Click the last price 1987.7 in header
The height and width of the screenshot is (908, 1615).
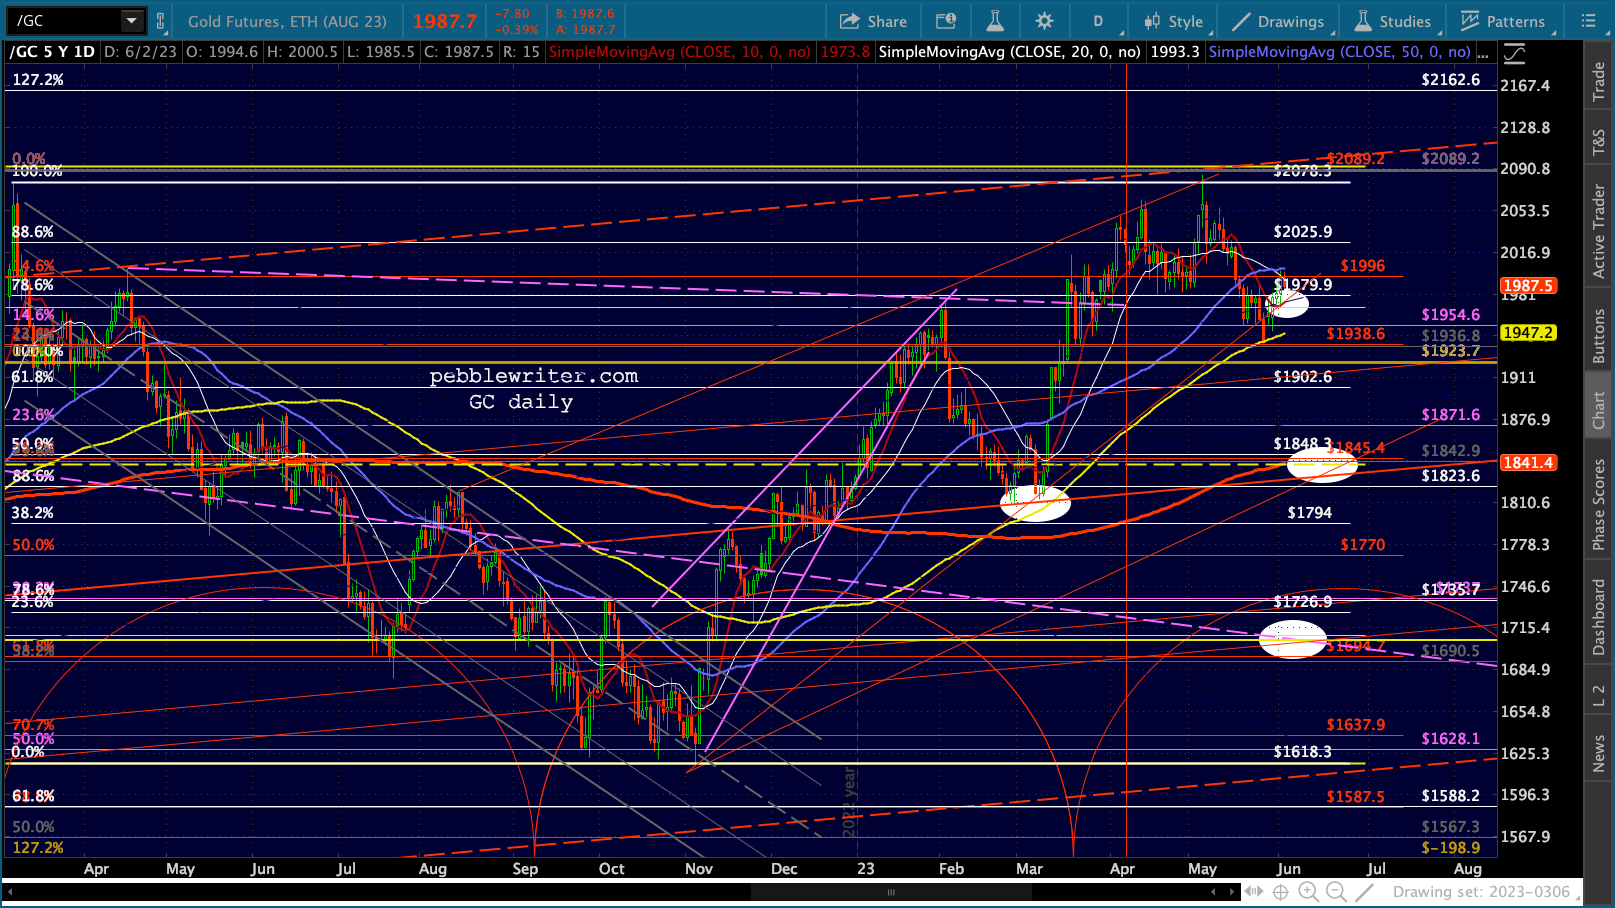[x=444, y=21]
